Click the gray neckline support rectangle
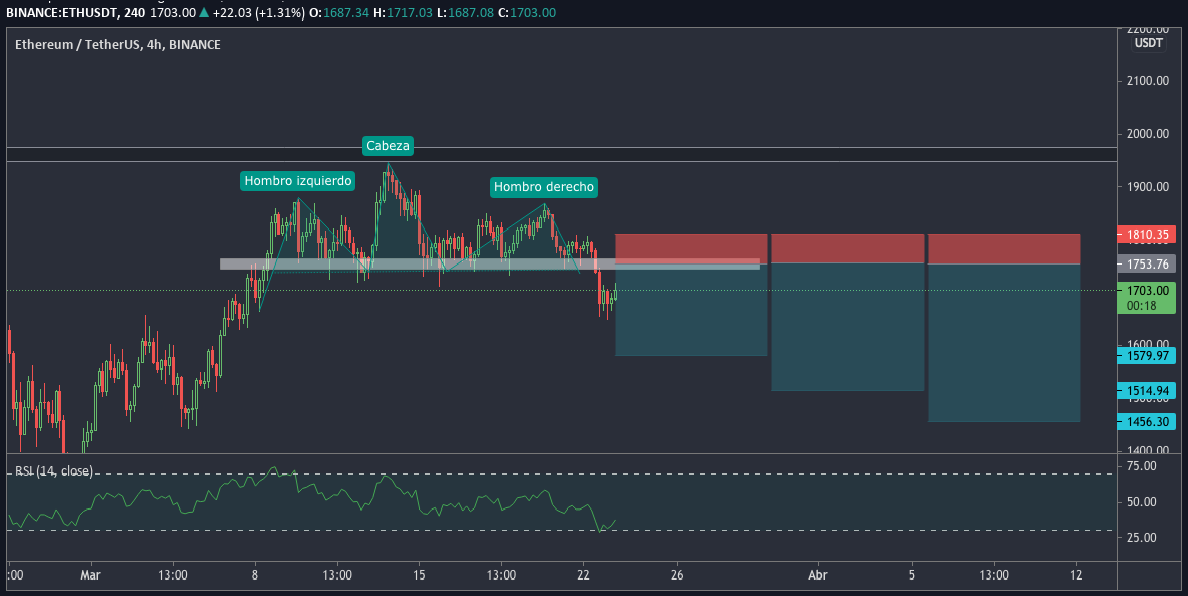The height and width of the screenshot is (596, 1188). pyautogui.click(x=489, y=264)
